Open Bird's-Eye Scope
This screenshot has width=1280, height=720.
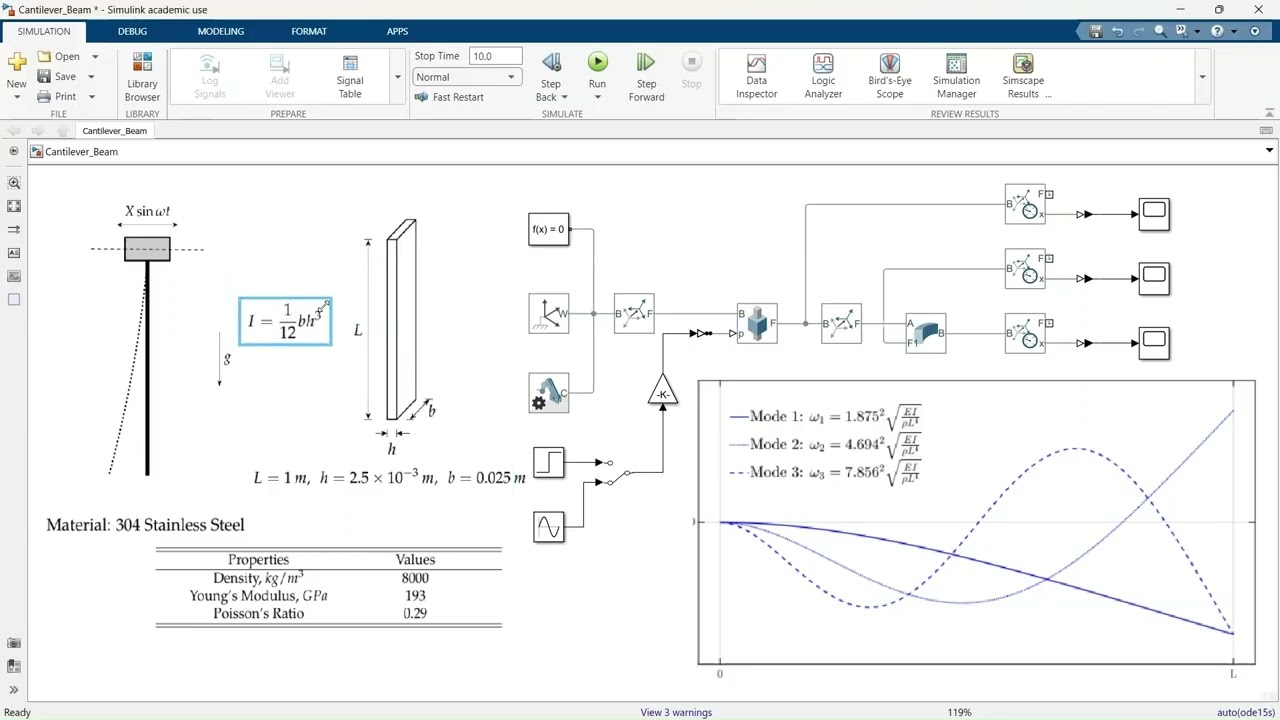889,77
